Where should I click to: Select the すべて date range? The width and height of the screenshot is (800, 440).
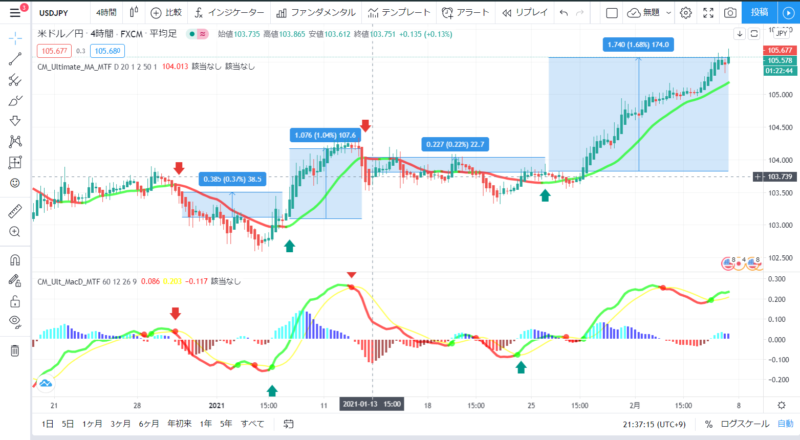pyautogui.click(x=253, y=424)
